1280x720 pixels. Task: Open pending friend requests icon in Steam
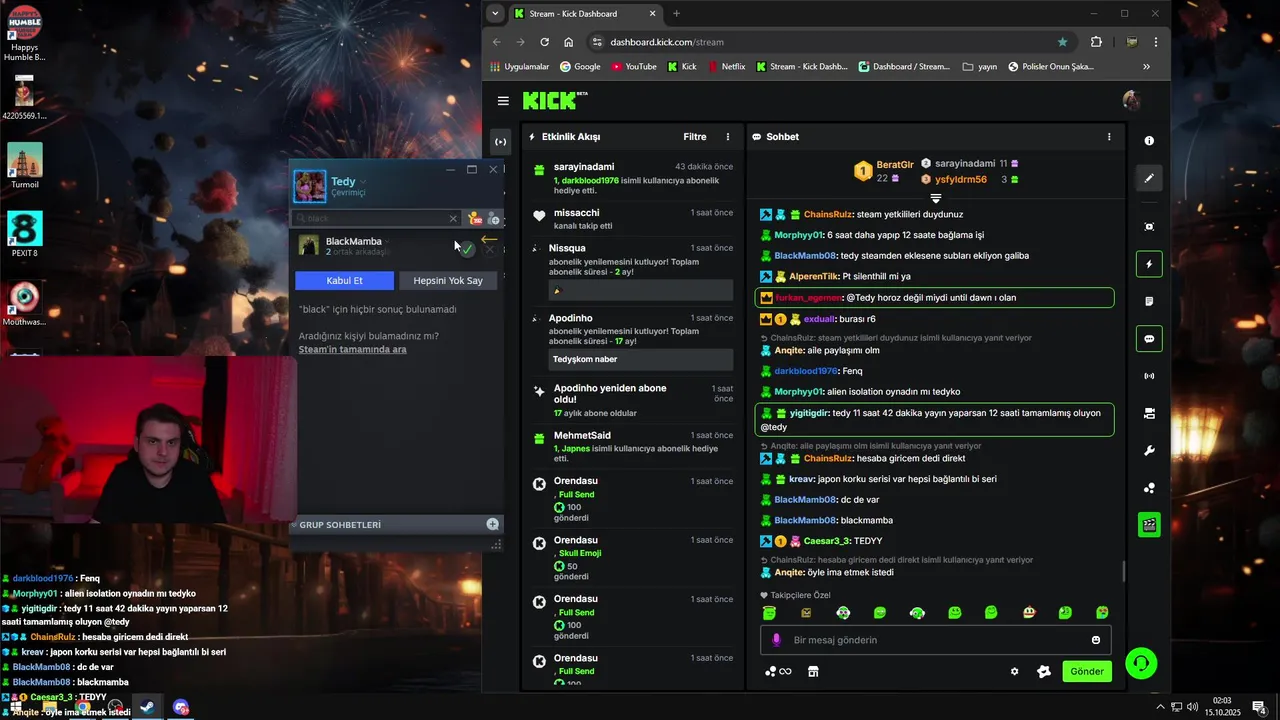pyautogui.click(x=475, y=218)
